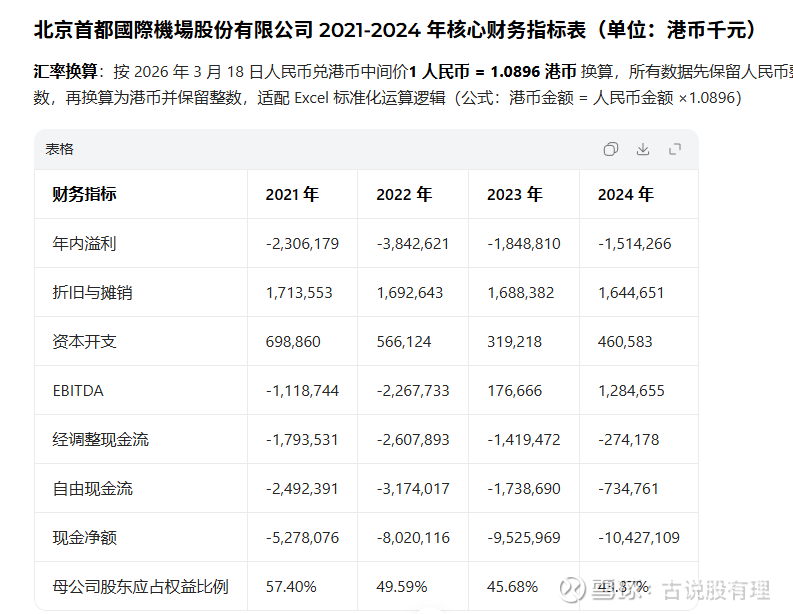This screenshot has width=793, height=614.
Task: Select the 财务指标 column header
Action: tap(84, 194)
